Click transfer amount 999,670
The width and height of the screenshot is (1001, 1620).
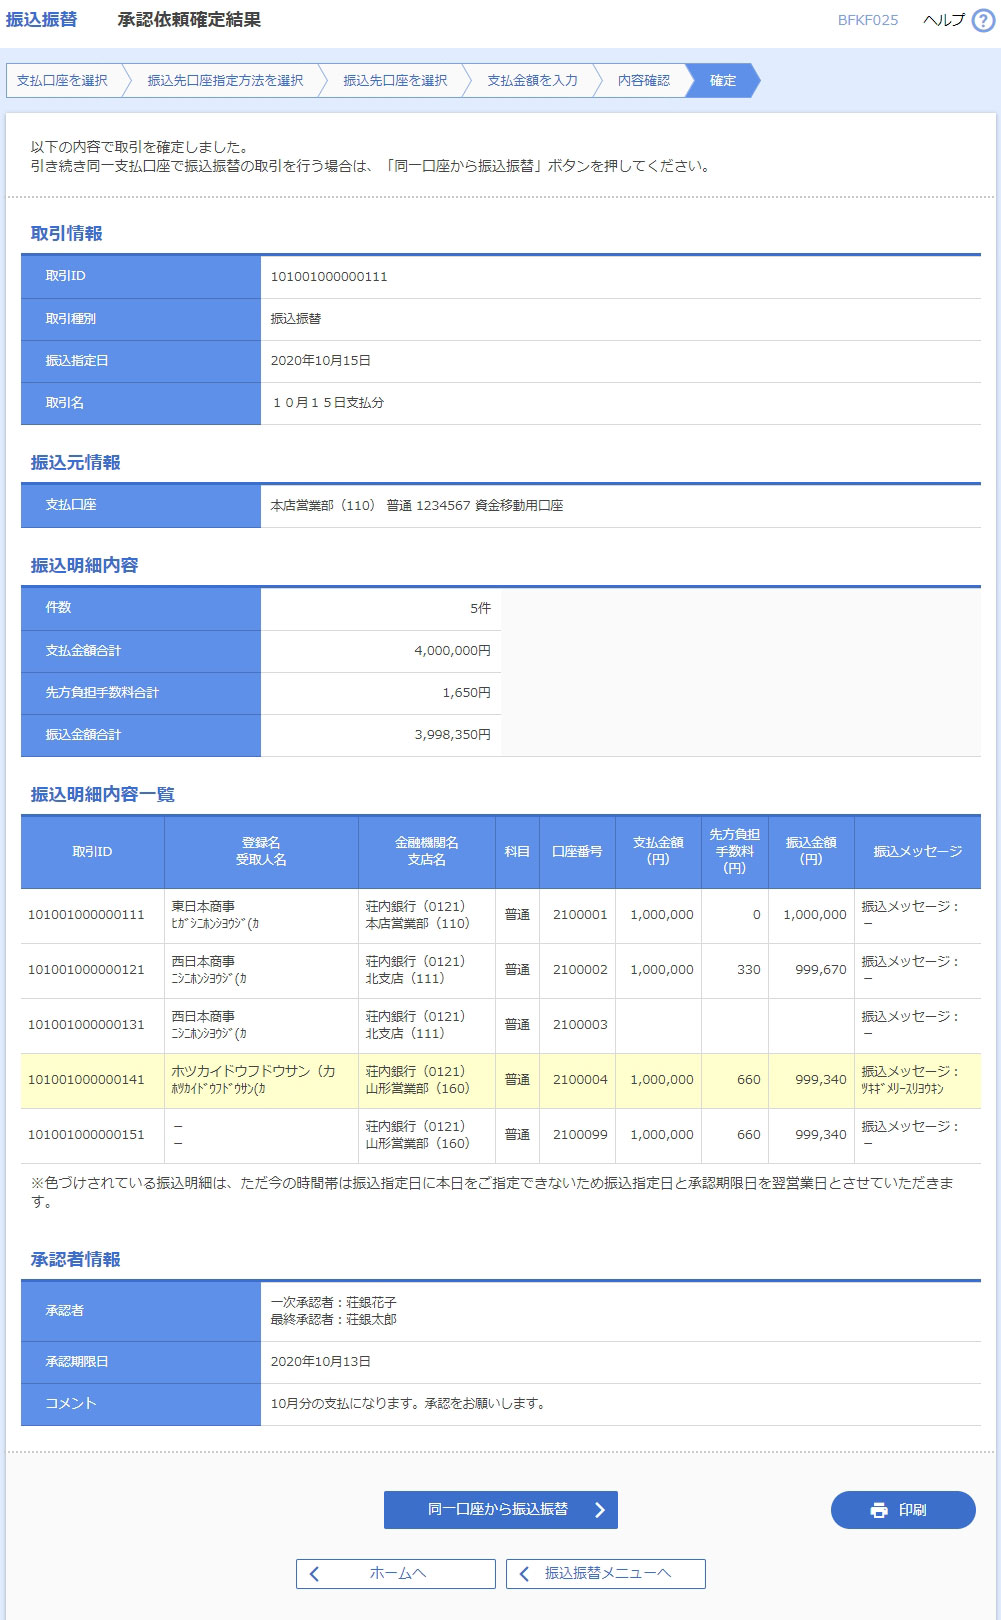(821, 970)
